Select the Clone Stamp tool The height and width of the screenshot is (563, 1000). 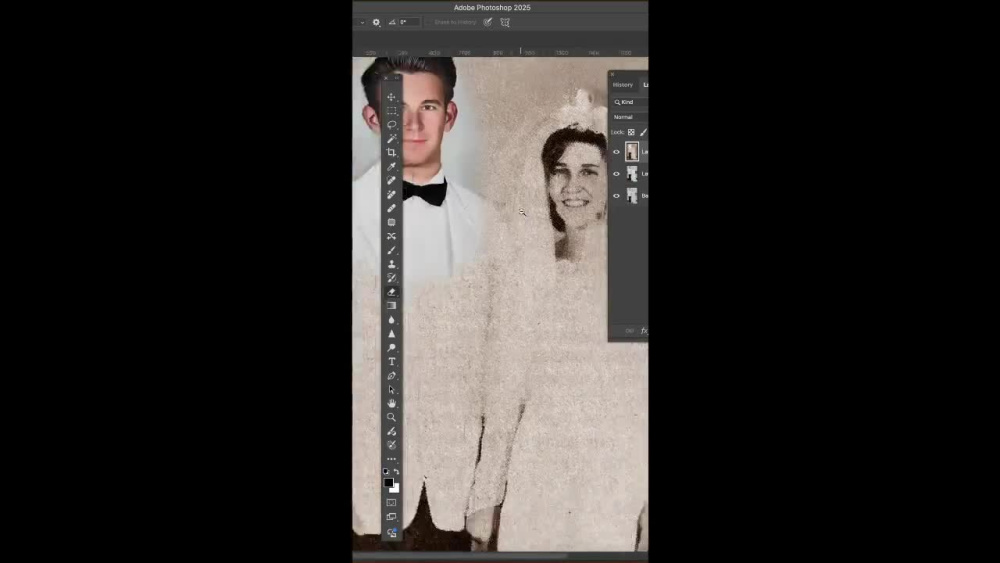click(x=392, y=264)
